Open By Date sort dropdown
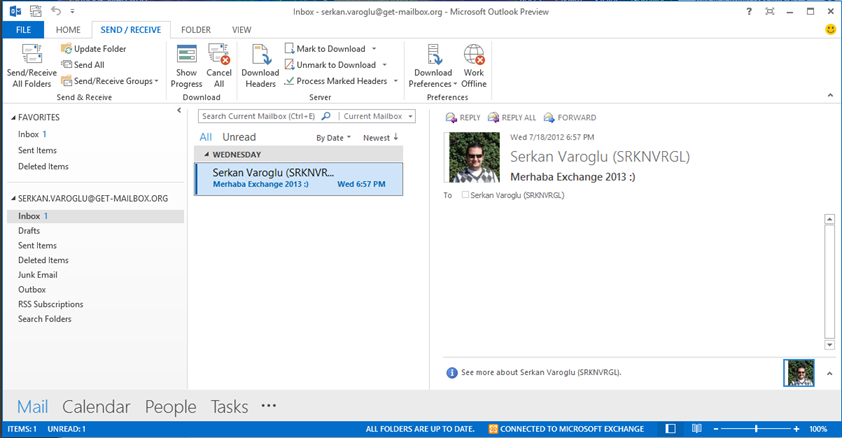Image resolution: width=842 pixels, height=438 pixels. (x=333, y=138)
